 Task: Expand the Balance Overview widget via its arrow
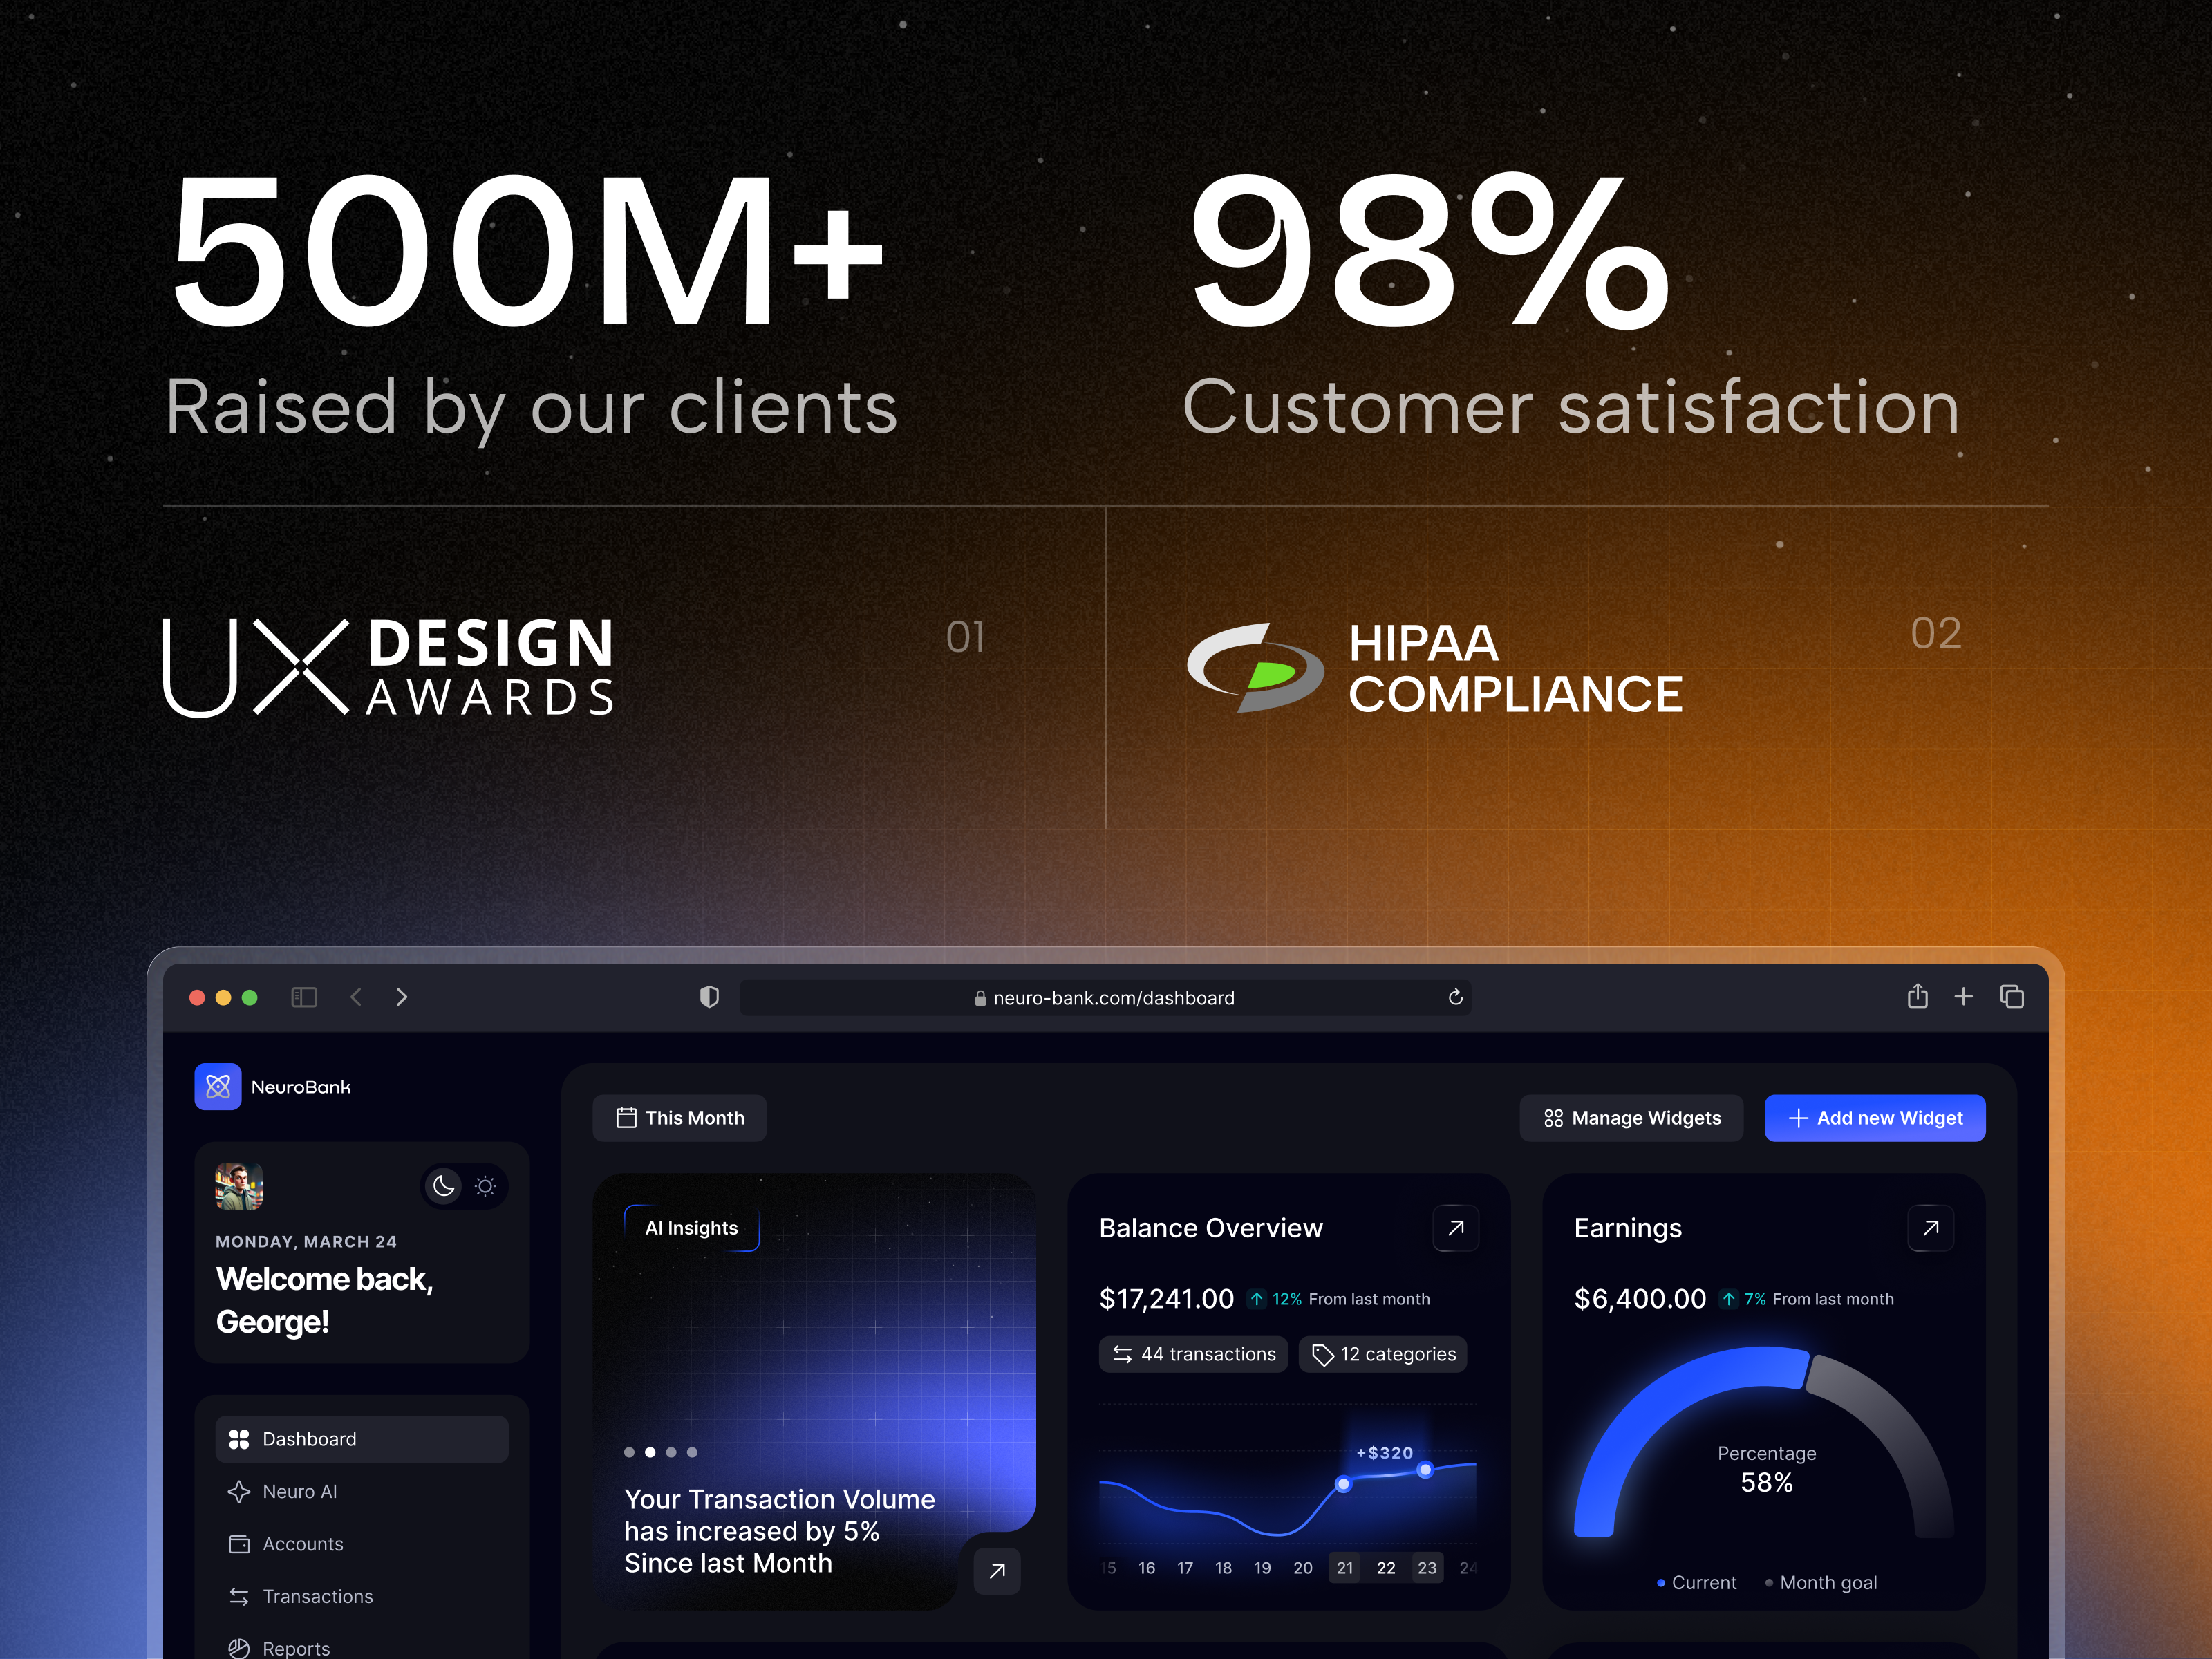click(1456, 1228)
